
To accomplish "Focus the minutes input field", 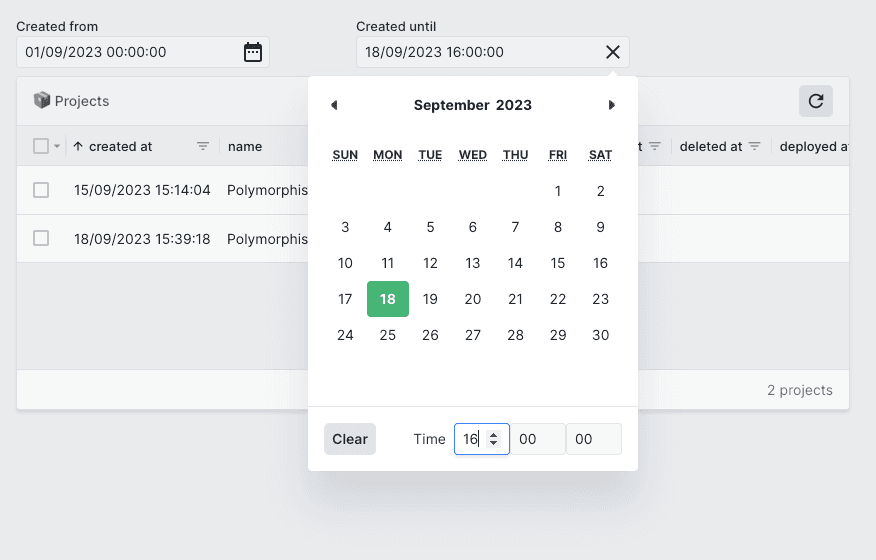I will coord(538,439).
